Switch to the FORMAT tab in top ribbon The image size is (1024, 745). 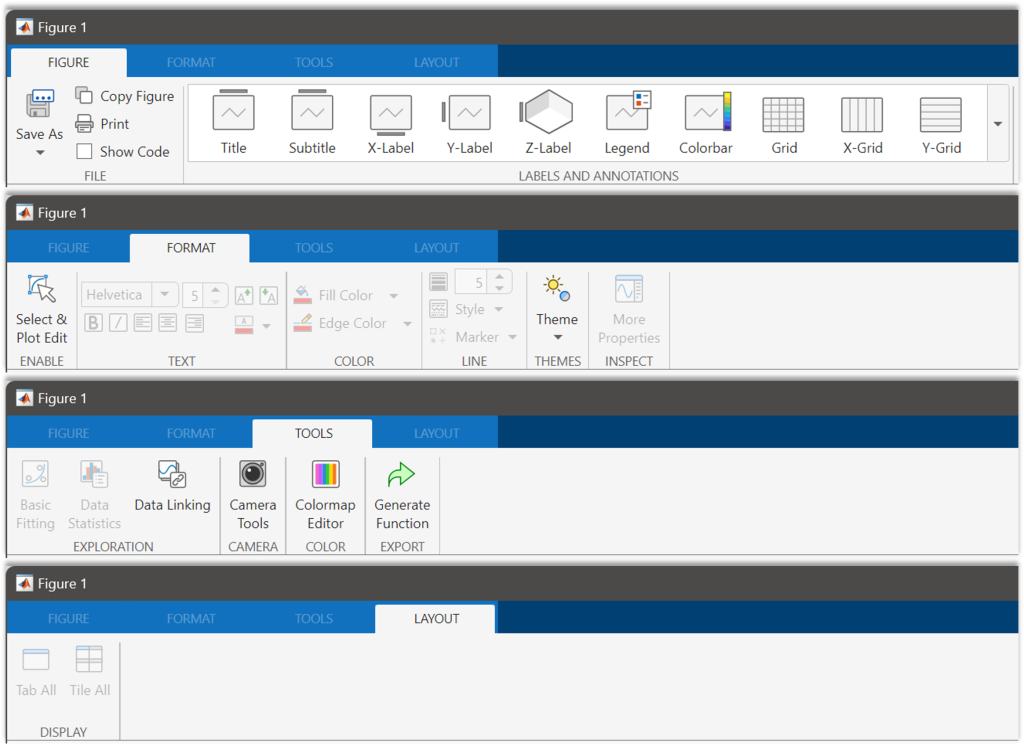tap(191, 62)
